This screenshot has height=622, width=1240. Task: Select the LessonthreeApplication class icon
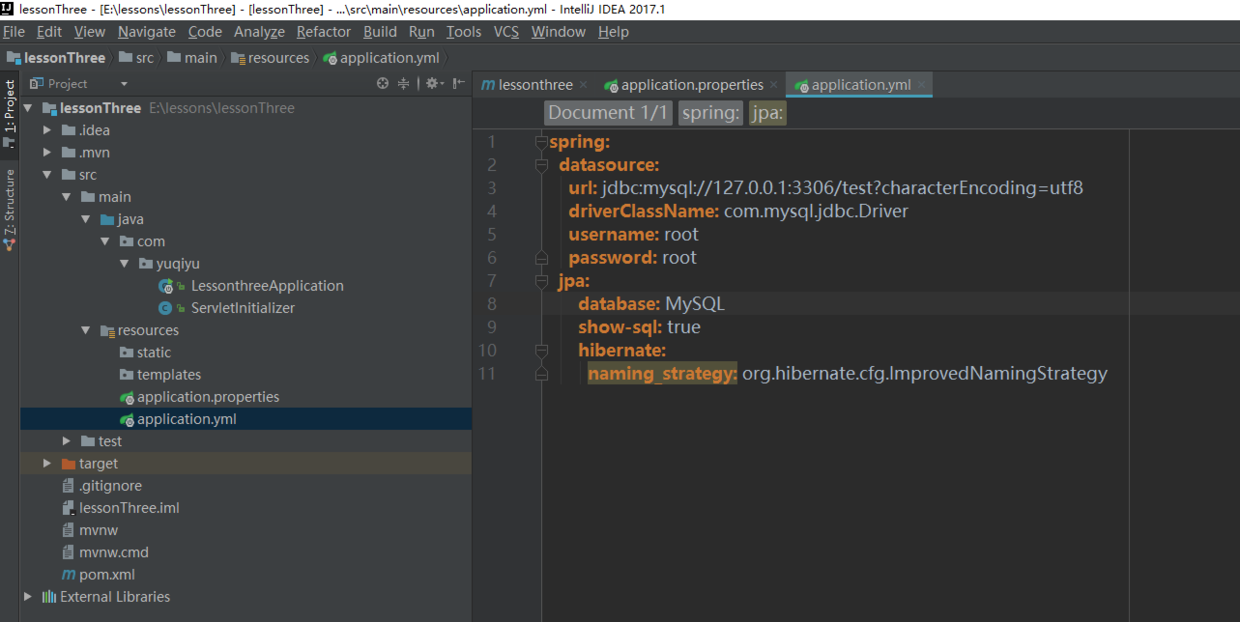166,286
